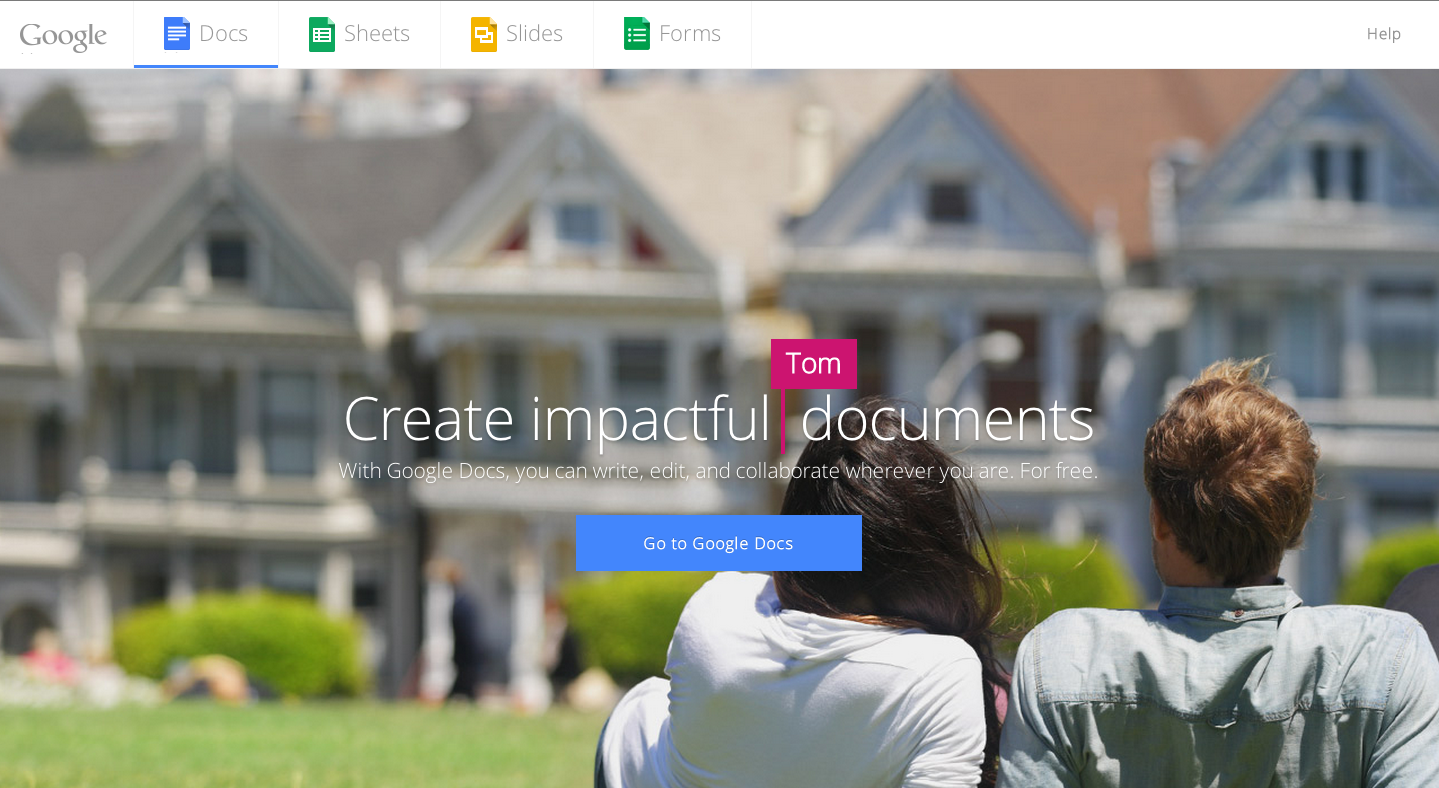
Task: Select the currently active Docs tab
Action: (205, 33)
